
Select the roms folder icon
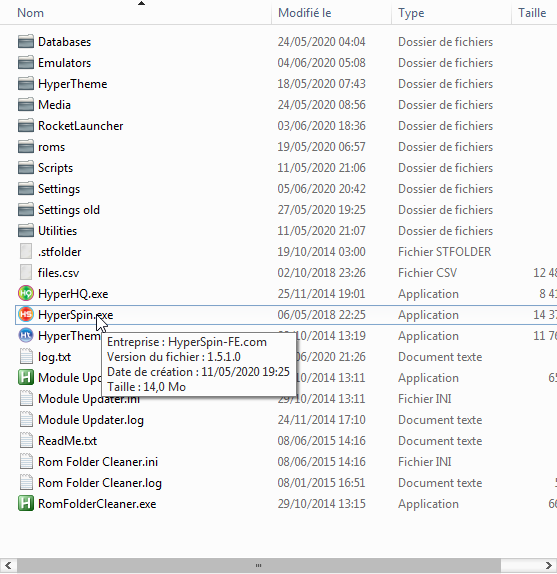pos(26,147)
